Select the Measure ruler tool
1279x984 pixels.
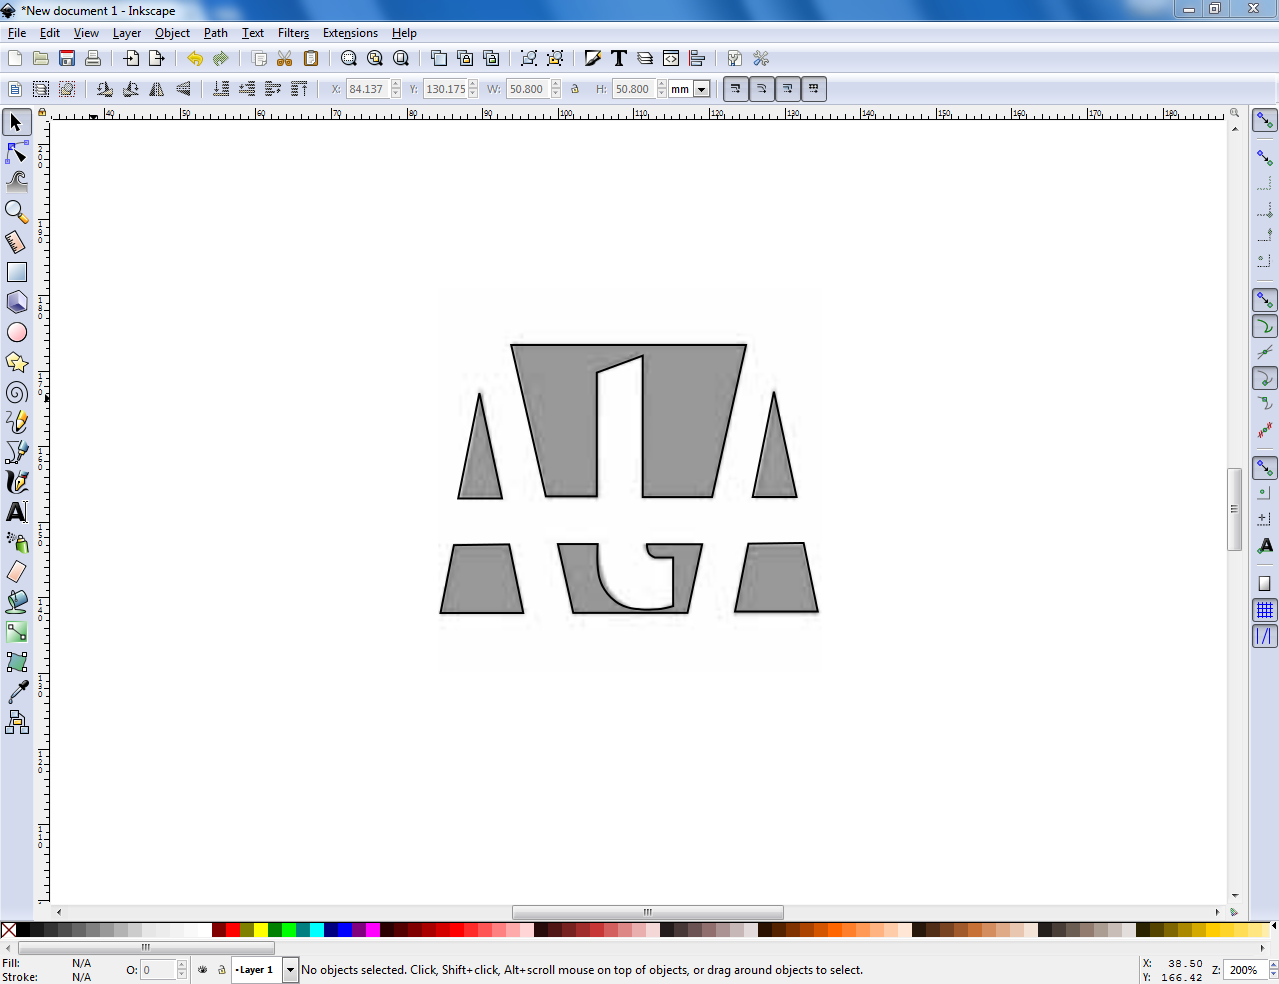(16, 242)
